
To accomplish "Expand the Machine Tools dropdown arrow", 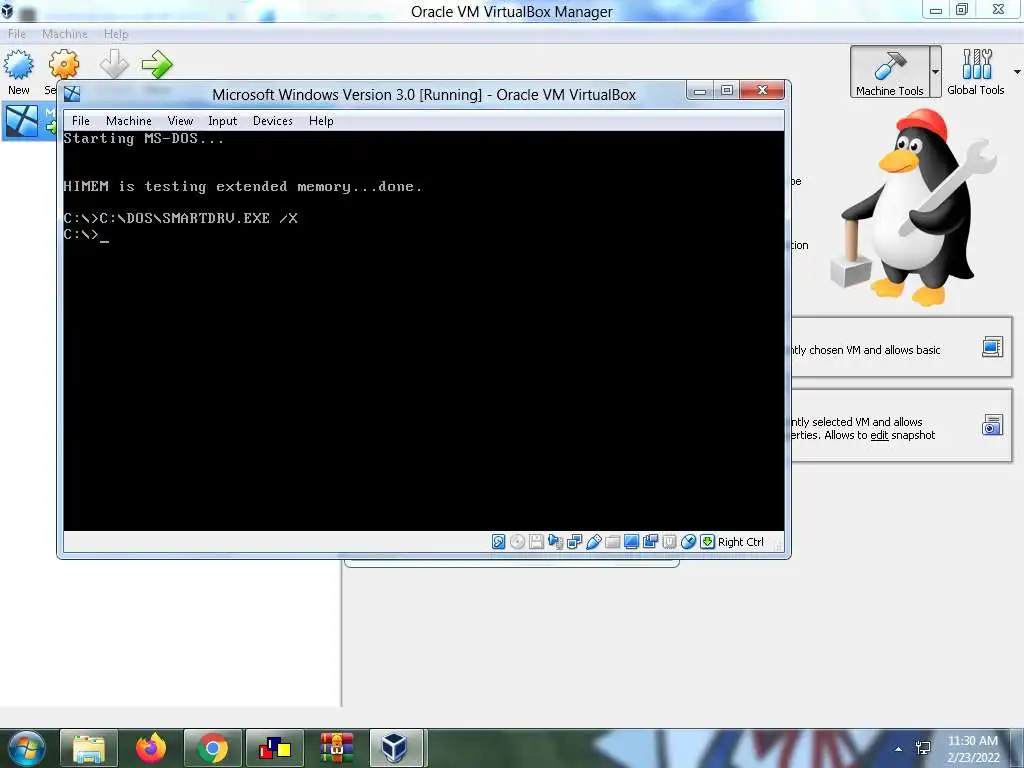I will [935, 72].
